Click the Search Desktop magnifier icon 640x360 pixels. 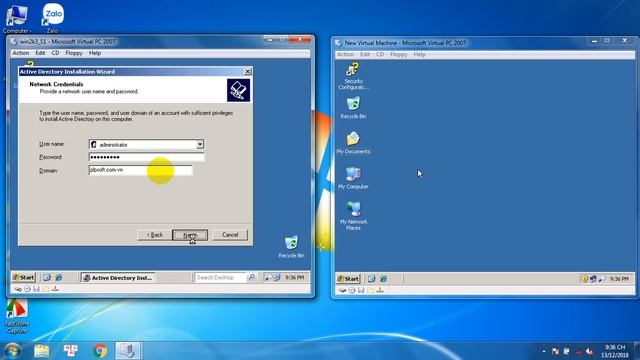pyautogui.click(x=252, y=278)
